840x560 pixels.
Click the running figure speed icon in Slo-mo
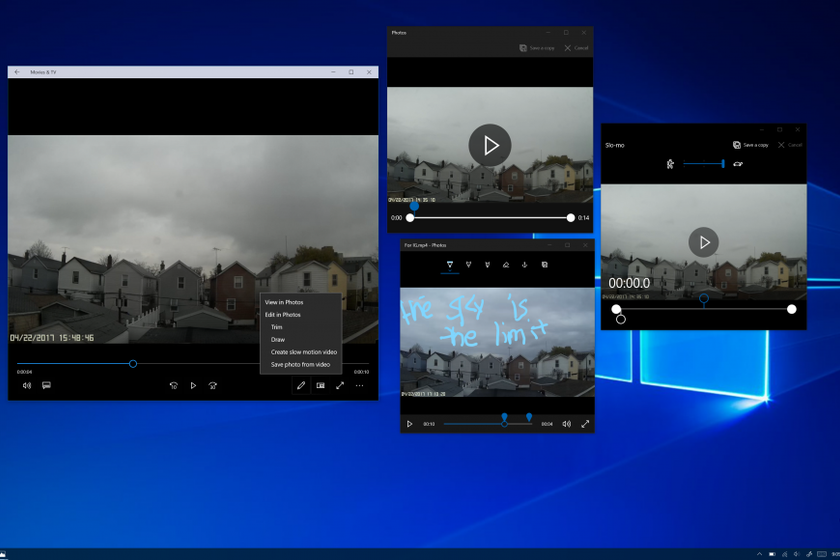(670, 164)
